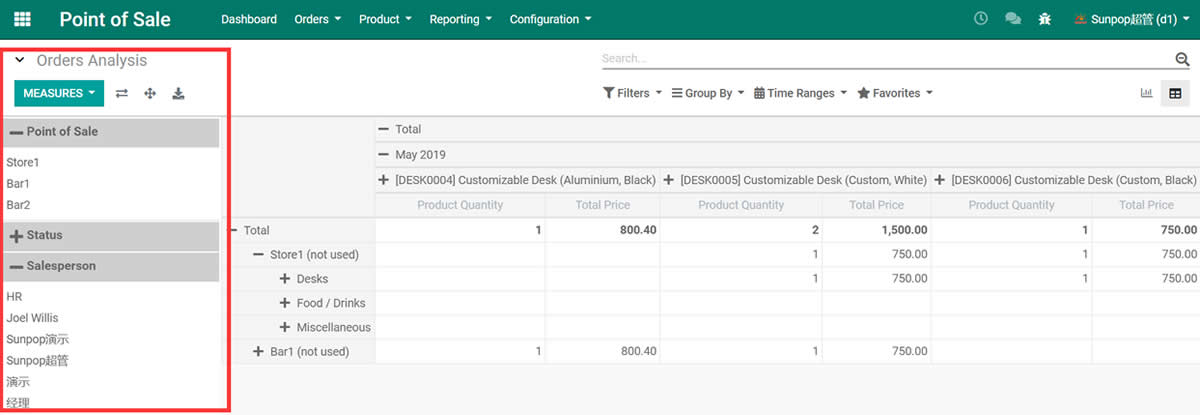The height and width of the screenshot is (415, 1200).
Task: Open the MEASURES dropdown
Action: pyautogui.click(x=59, y=93)
